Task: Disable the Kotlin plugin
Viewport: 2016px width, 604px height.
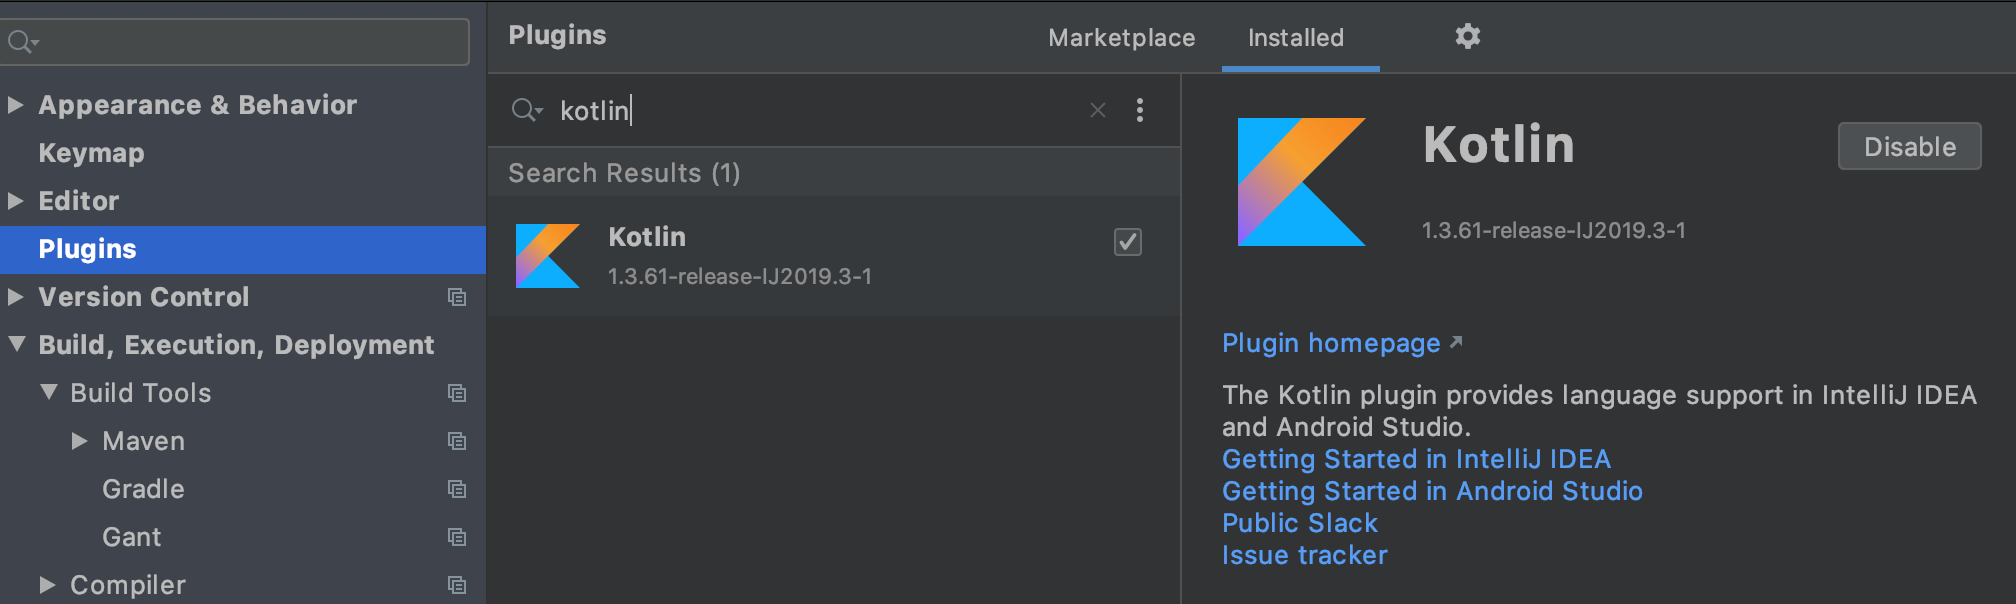Action: coord(1909,147)
